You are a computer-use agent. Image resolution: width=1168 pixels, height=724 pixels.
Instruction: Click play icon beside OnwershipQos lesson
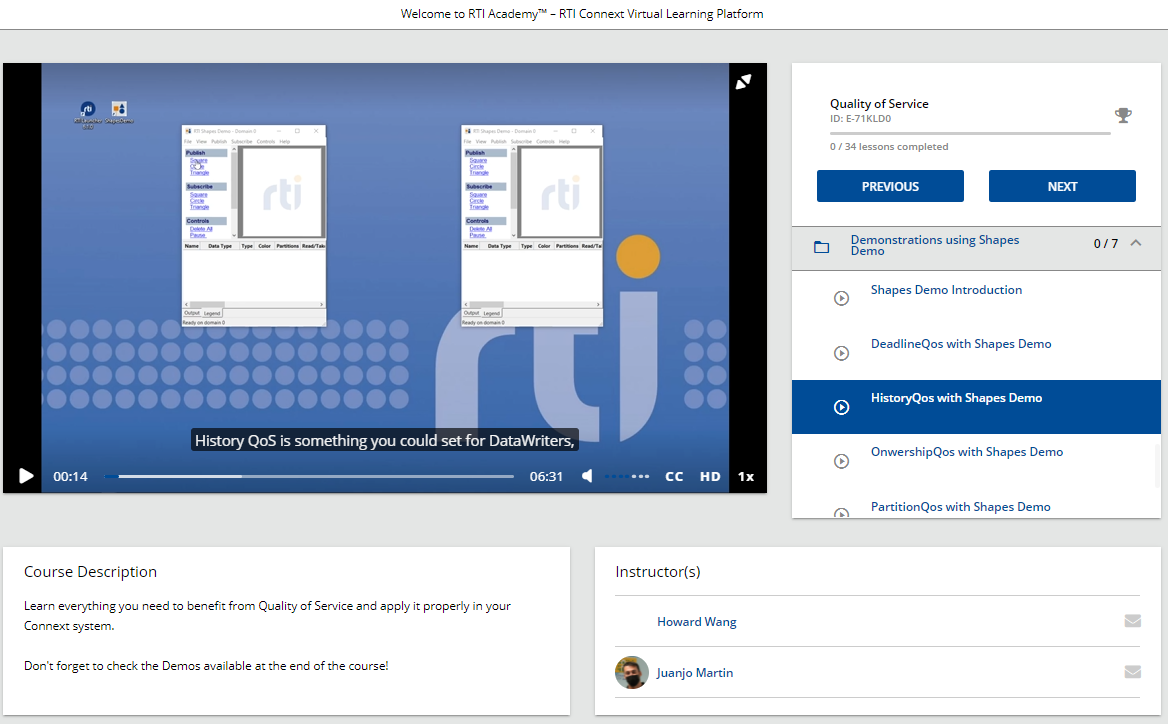click(x=842, y=461)
